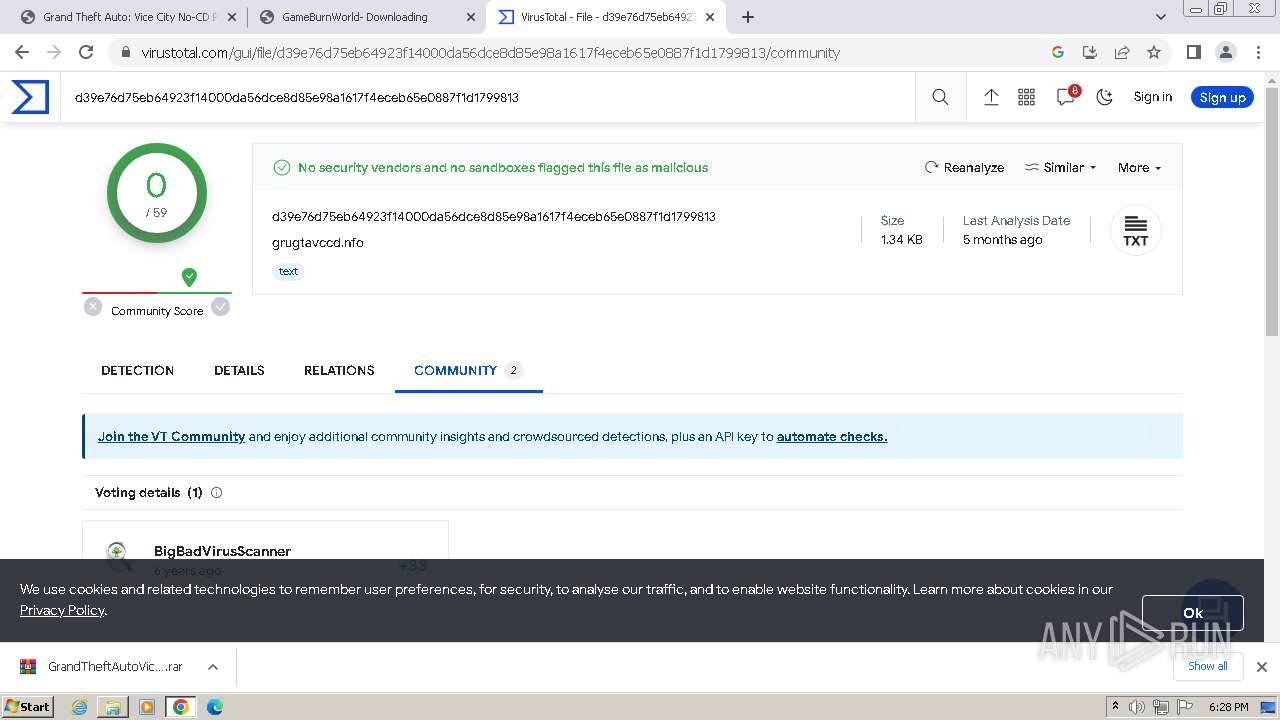Open the Chrome profile icon

pyautogui.click(x=1225, y=52)
